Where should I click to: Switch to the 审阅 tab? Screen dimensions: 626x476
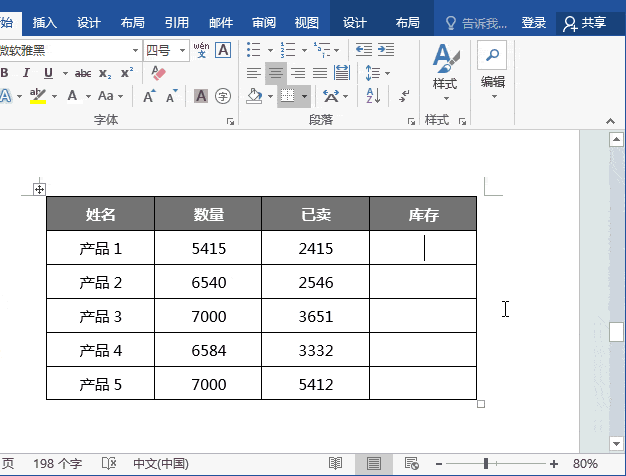pos(264,22)
